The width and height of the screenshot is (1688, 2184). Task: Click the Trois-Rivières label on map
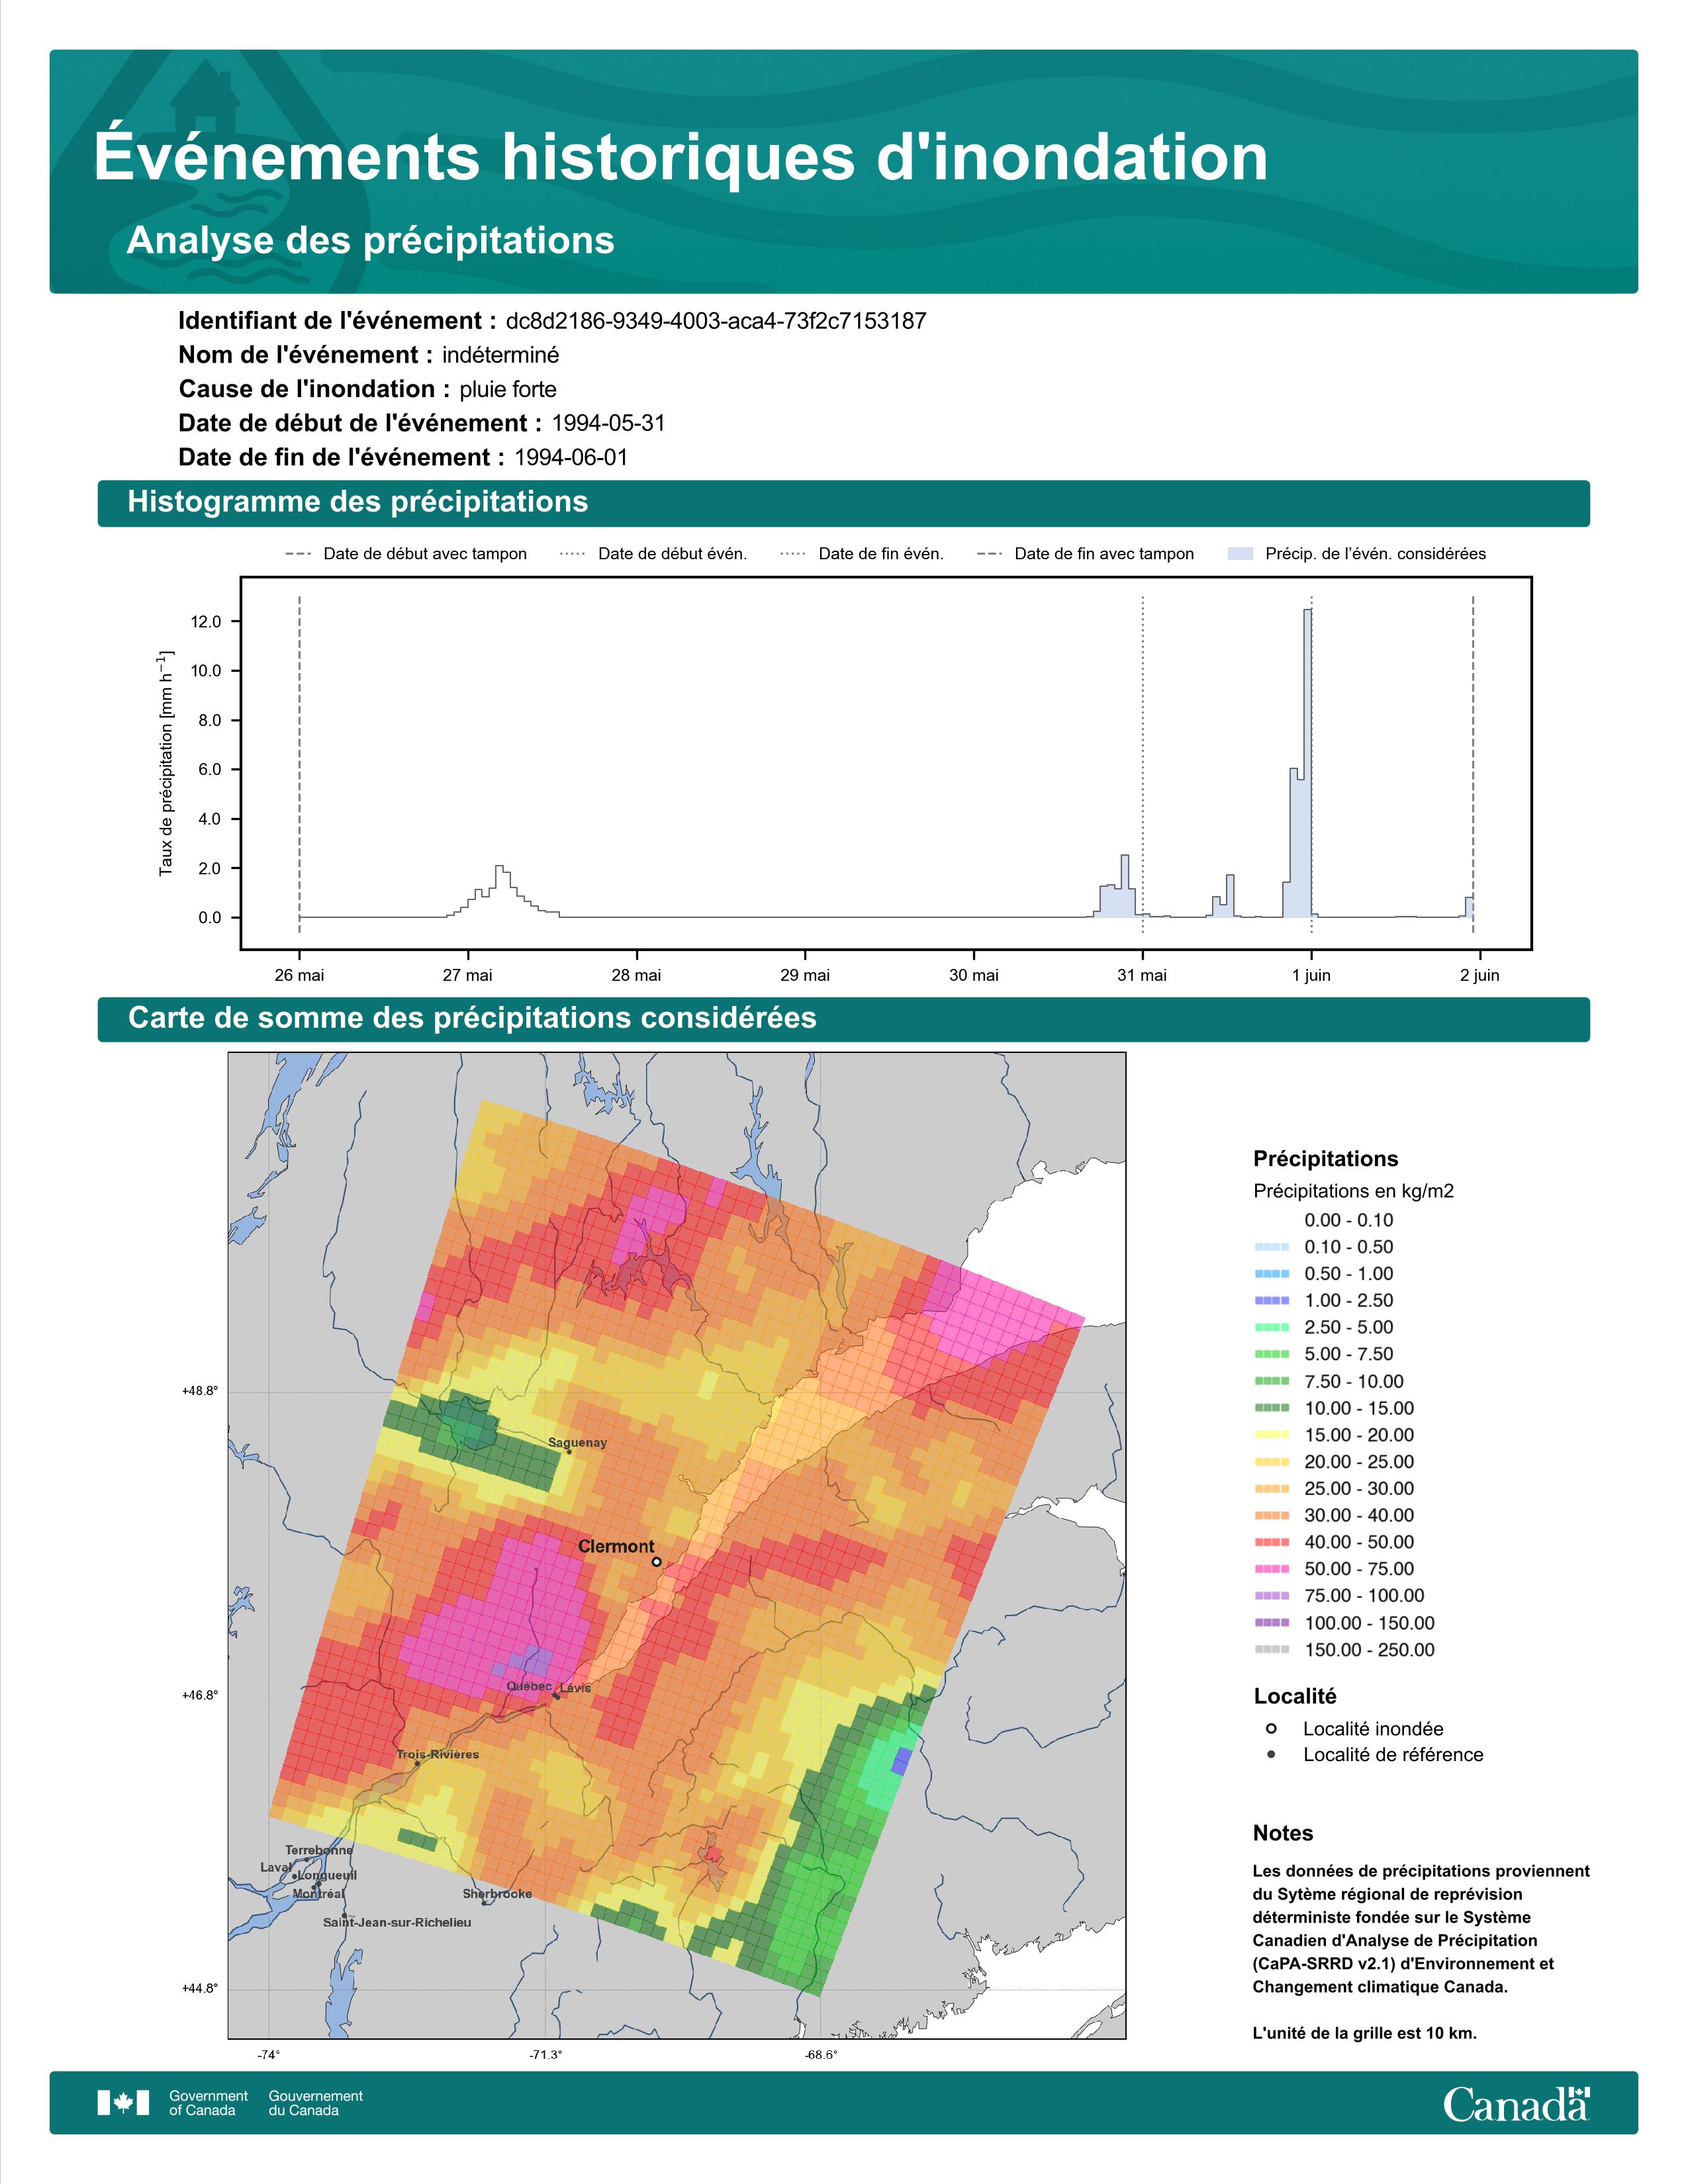(x=437, y=1755)
